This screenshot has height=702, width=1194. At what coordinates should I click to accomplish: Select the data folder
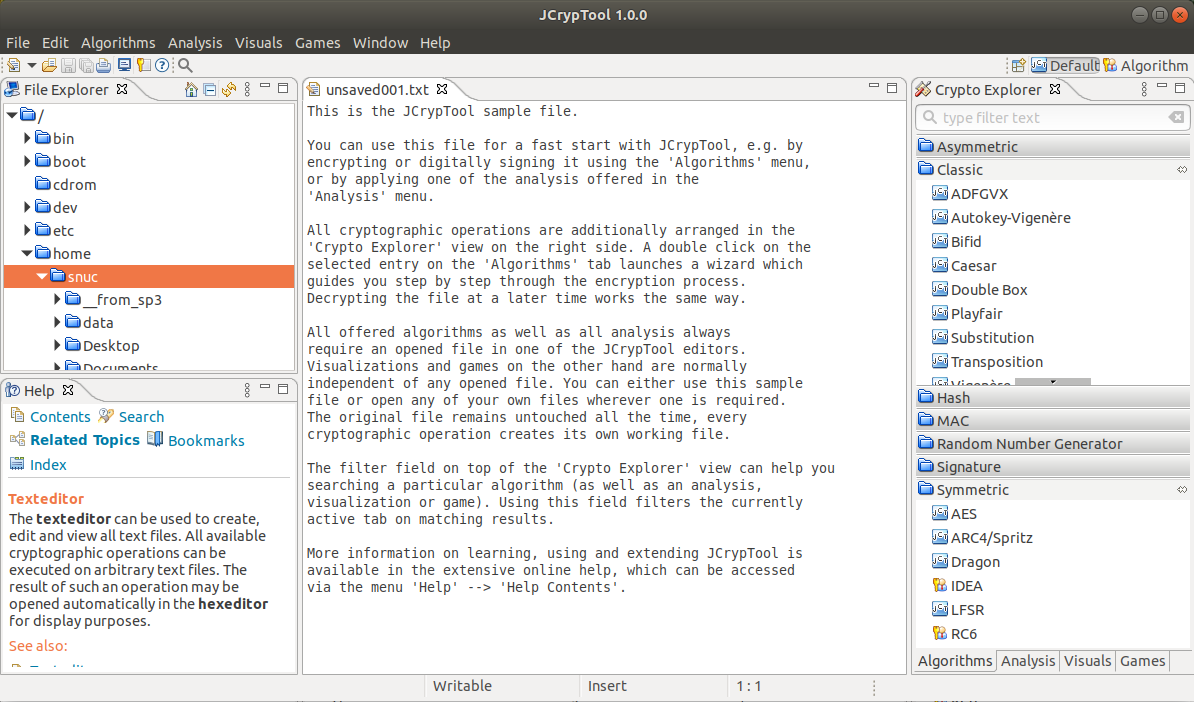pos(97,322)
